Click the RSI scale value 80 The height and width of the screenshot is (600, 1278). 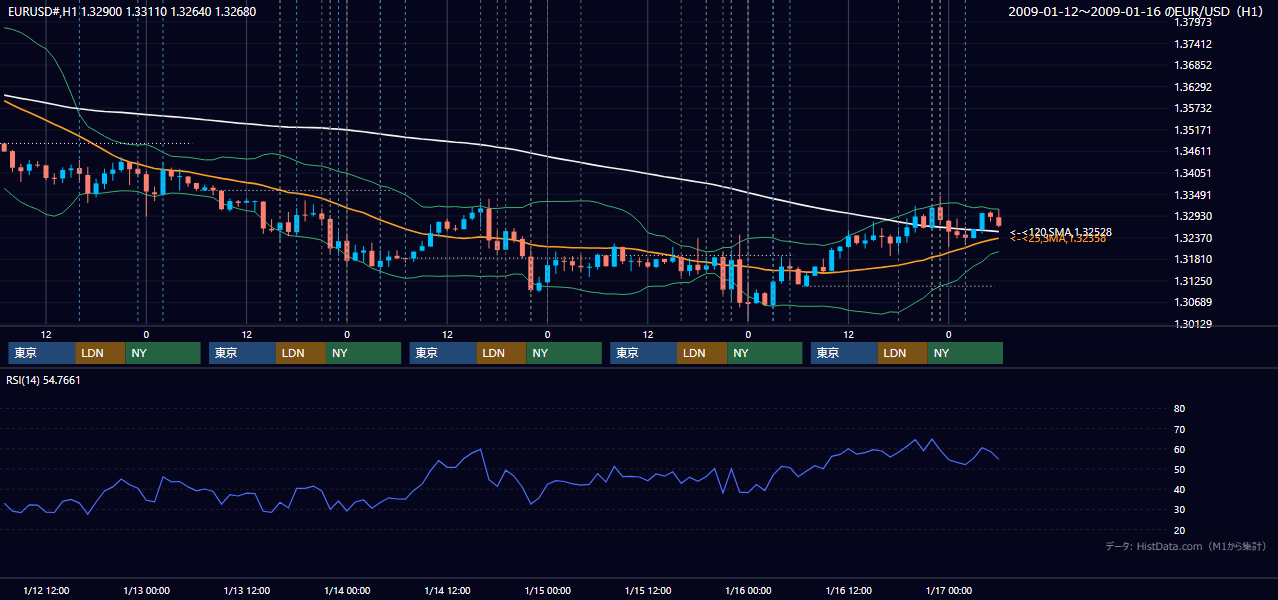pos(1179,409)
